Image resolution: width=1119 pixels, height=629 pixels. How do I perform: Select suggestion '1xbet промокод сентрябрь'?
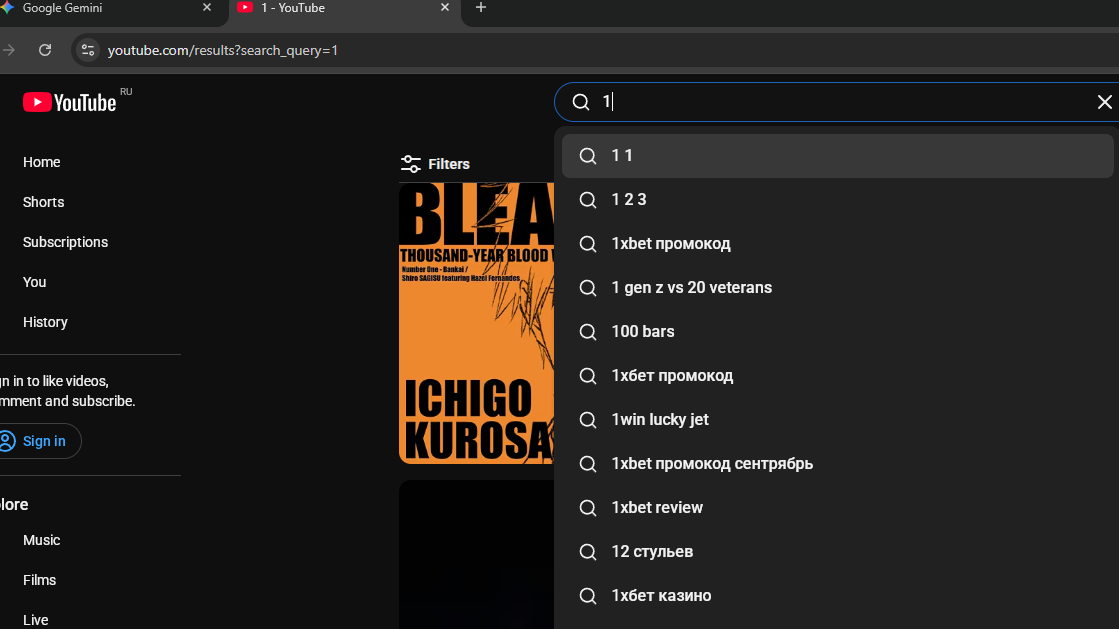838,464
